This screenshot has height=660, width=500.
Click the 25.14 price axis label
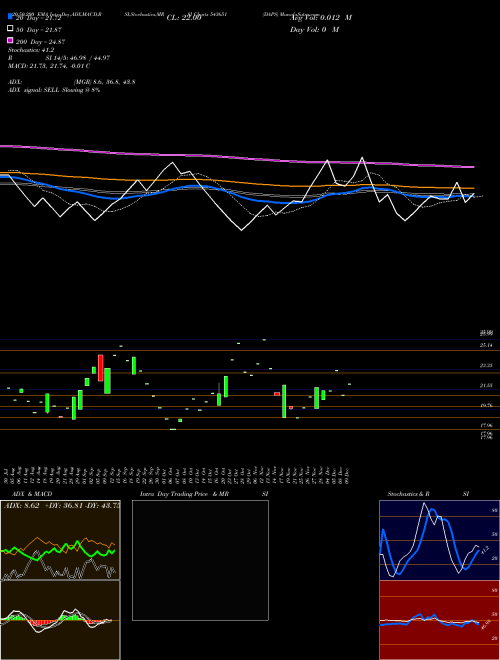click(486, 345)
